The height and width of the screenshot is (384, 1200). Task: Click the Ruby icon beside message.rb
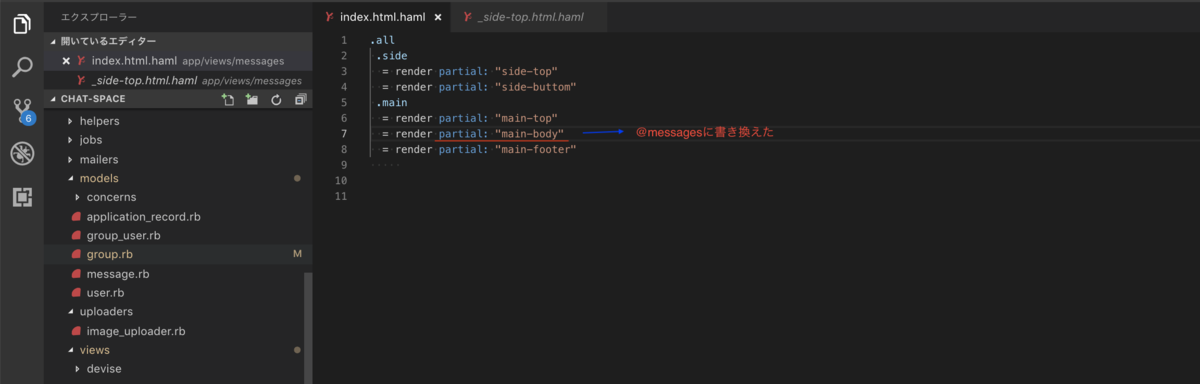77,274
